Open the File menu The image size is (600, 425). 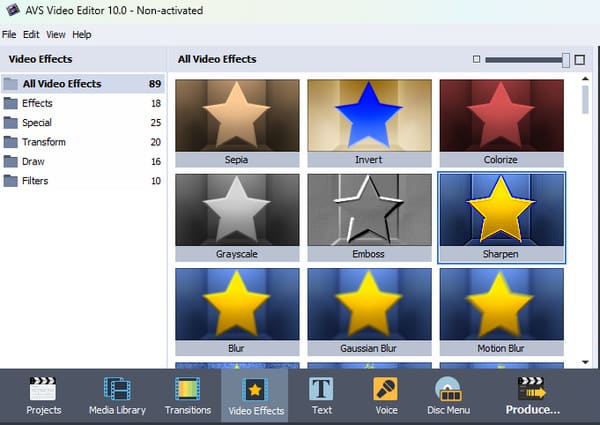pyautogui.click(x=9, y=34)
